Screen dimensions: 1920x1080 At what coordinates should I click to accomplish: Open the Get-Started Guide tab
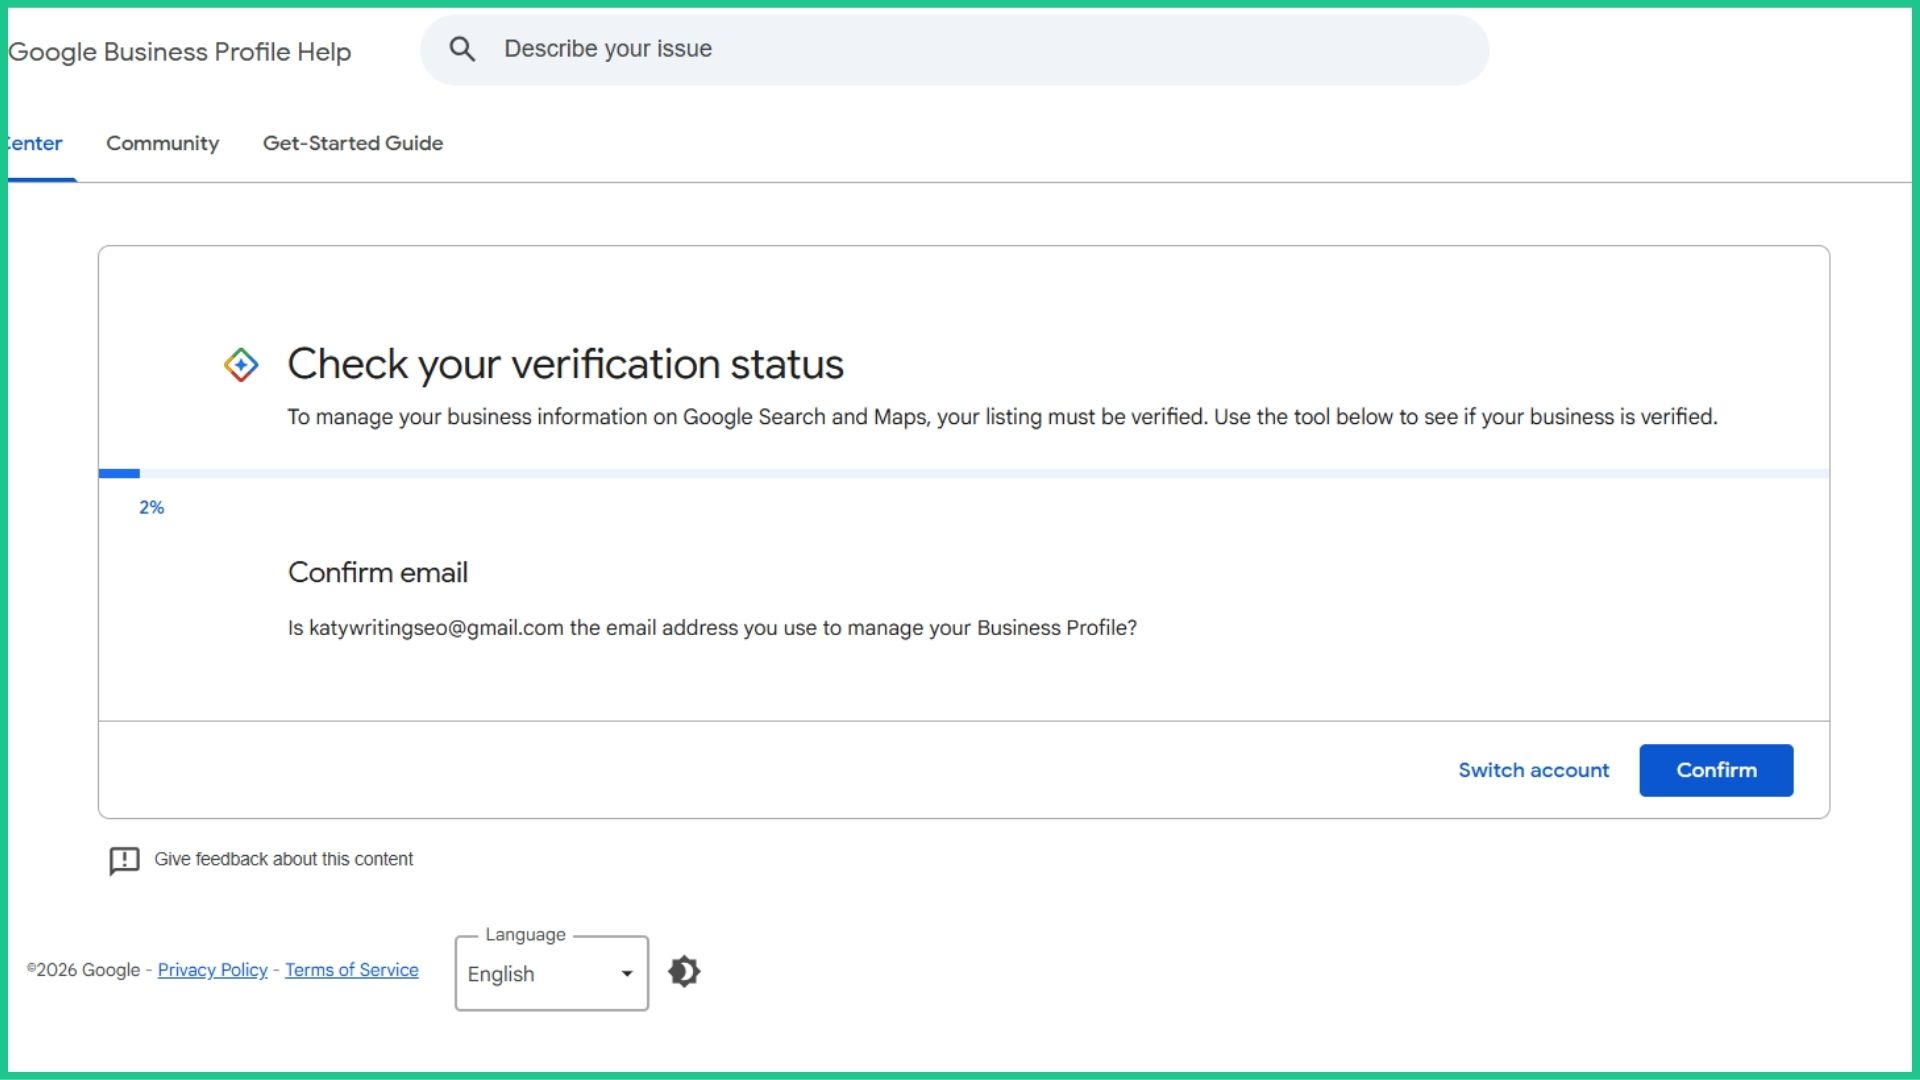click(353, 143)
